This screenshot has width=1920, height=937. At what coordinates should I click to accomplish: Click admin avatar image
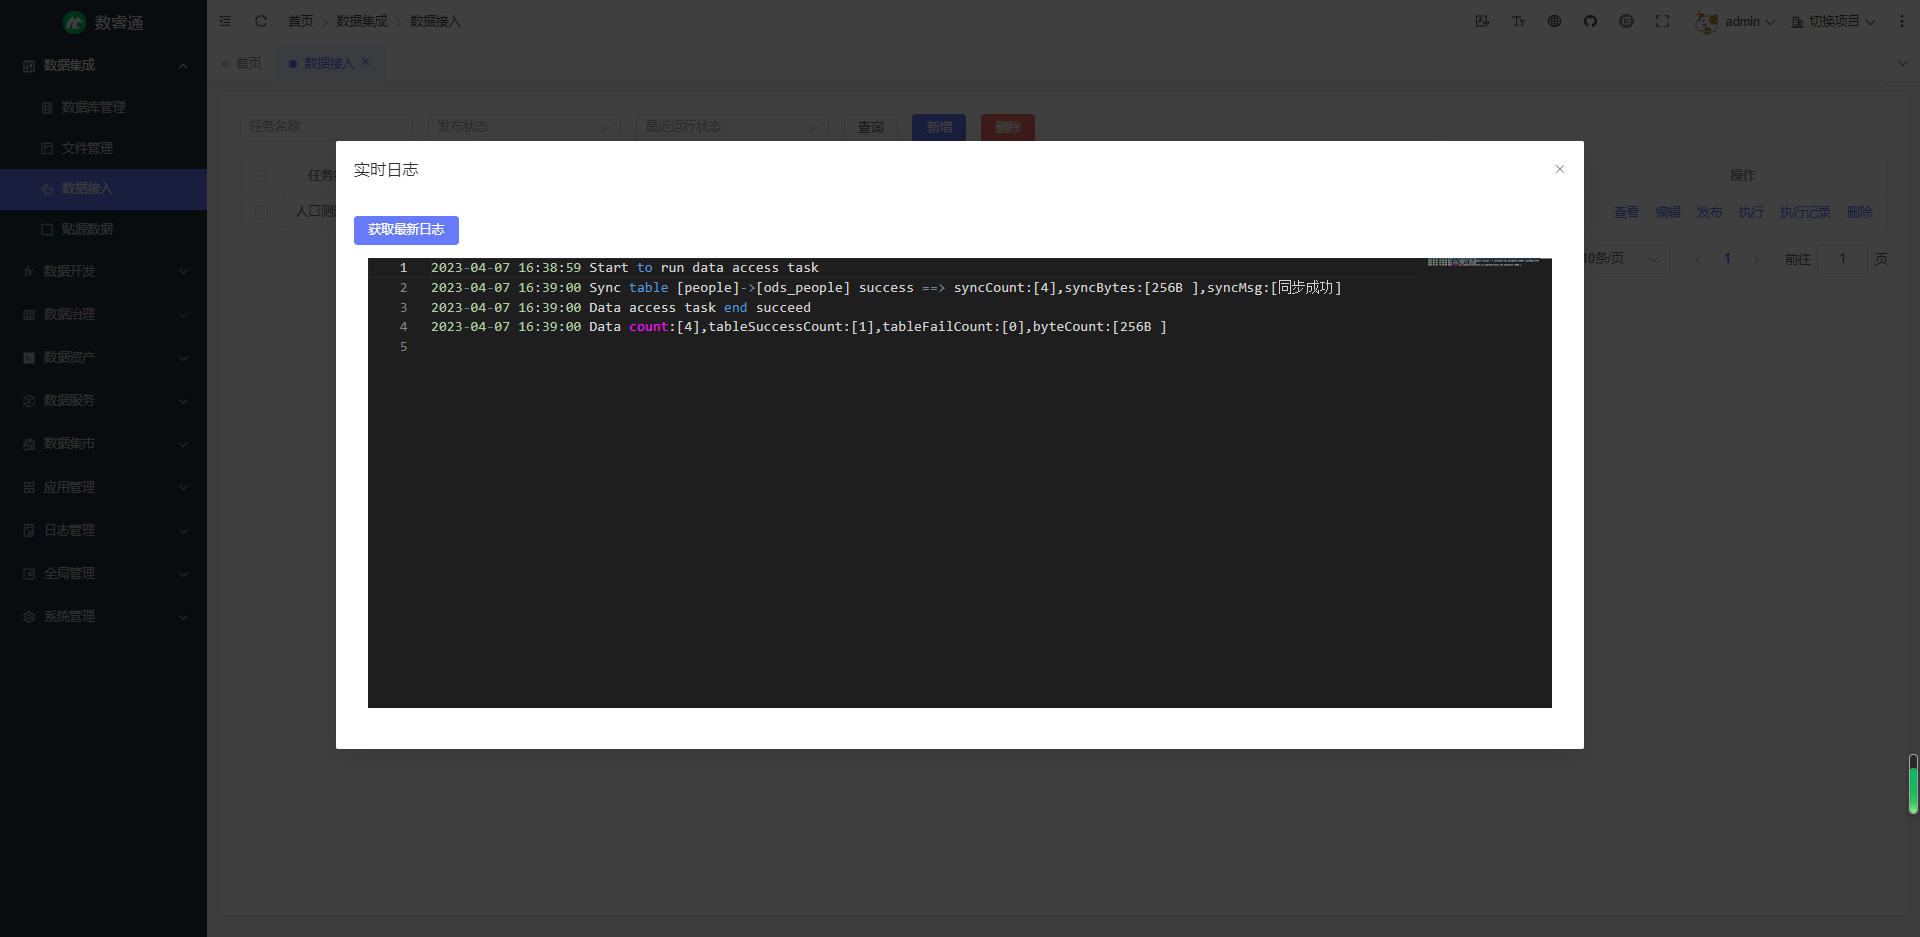click(1706, 21)
